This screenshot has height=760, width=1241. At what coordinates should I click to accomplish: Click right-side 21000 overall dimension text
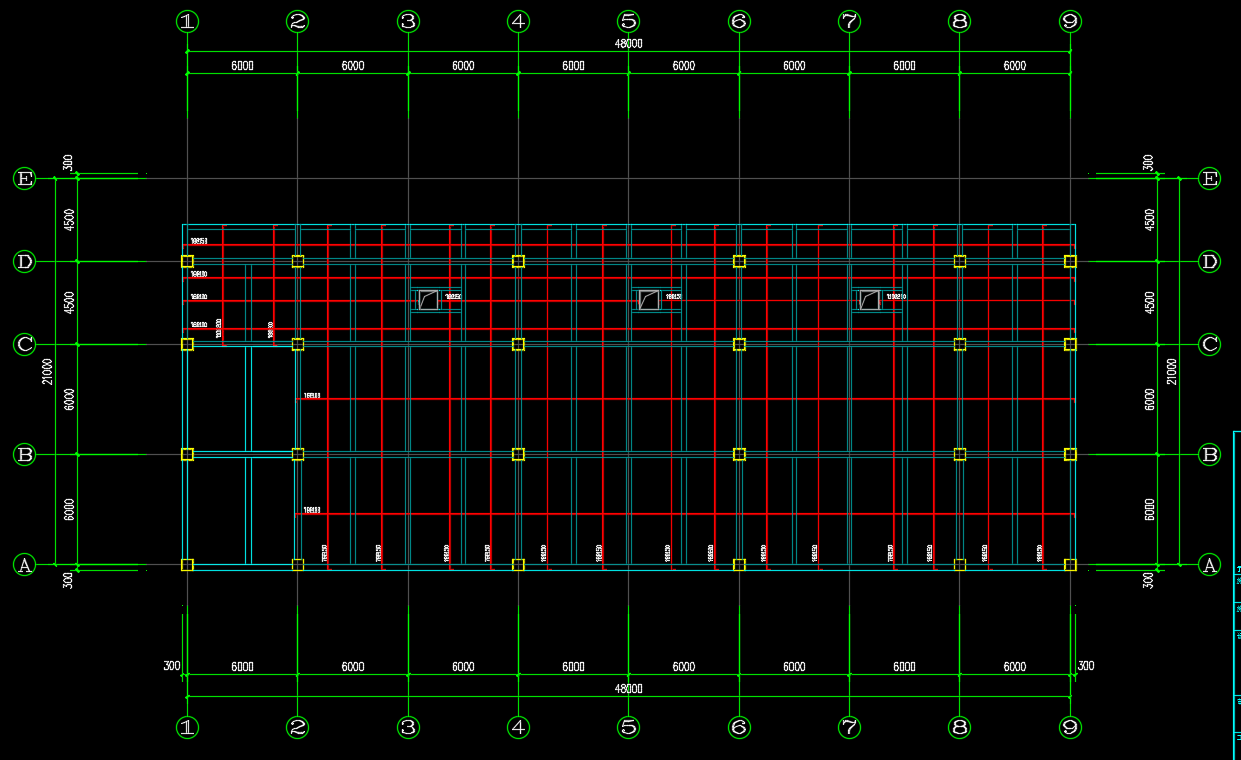point(1171,371)
